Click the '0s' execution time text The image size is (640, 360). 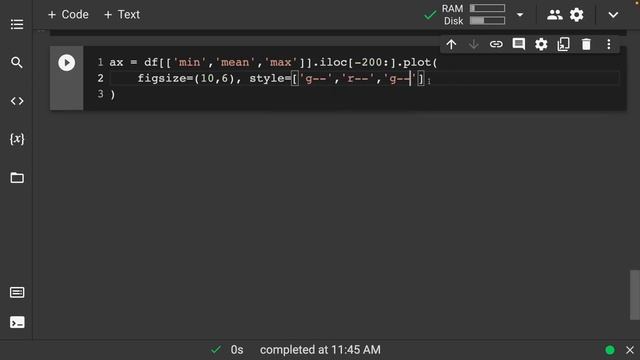[x=237, y=350]
